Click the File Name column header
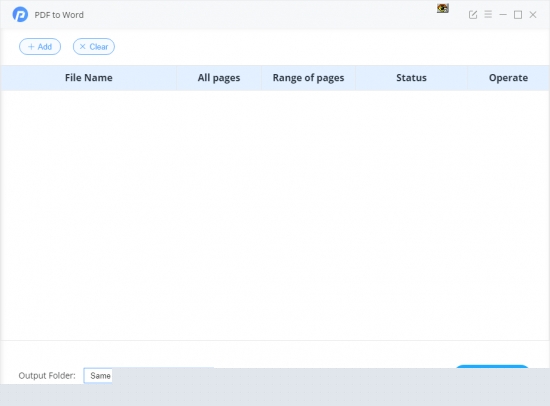Viewport: 550px width, 406px height. (x=88, y=78)
